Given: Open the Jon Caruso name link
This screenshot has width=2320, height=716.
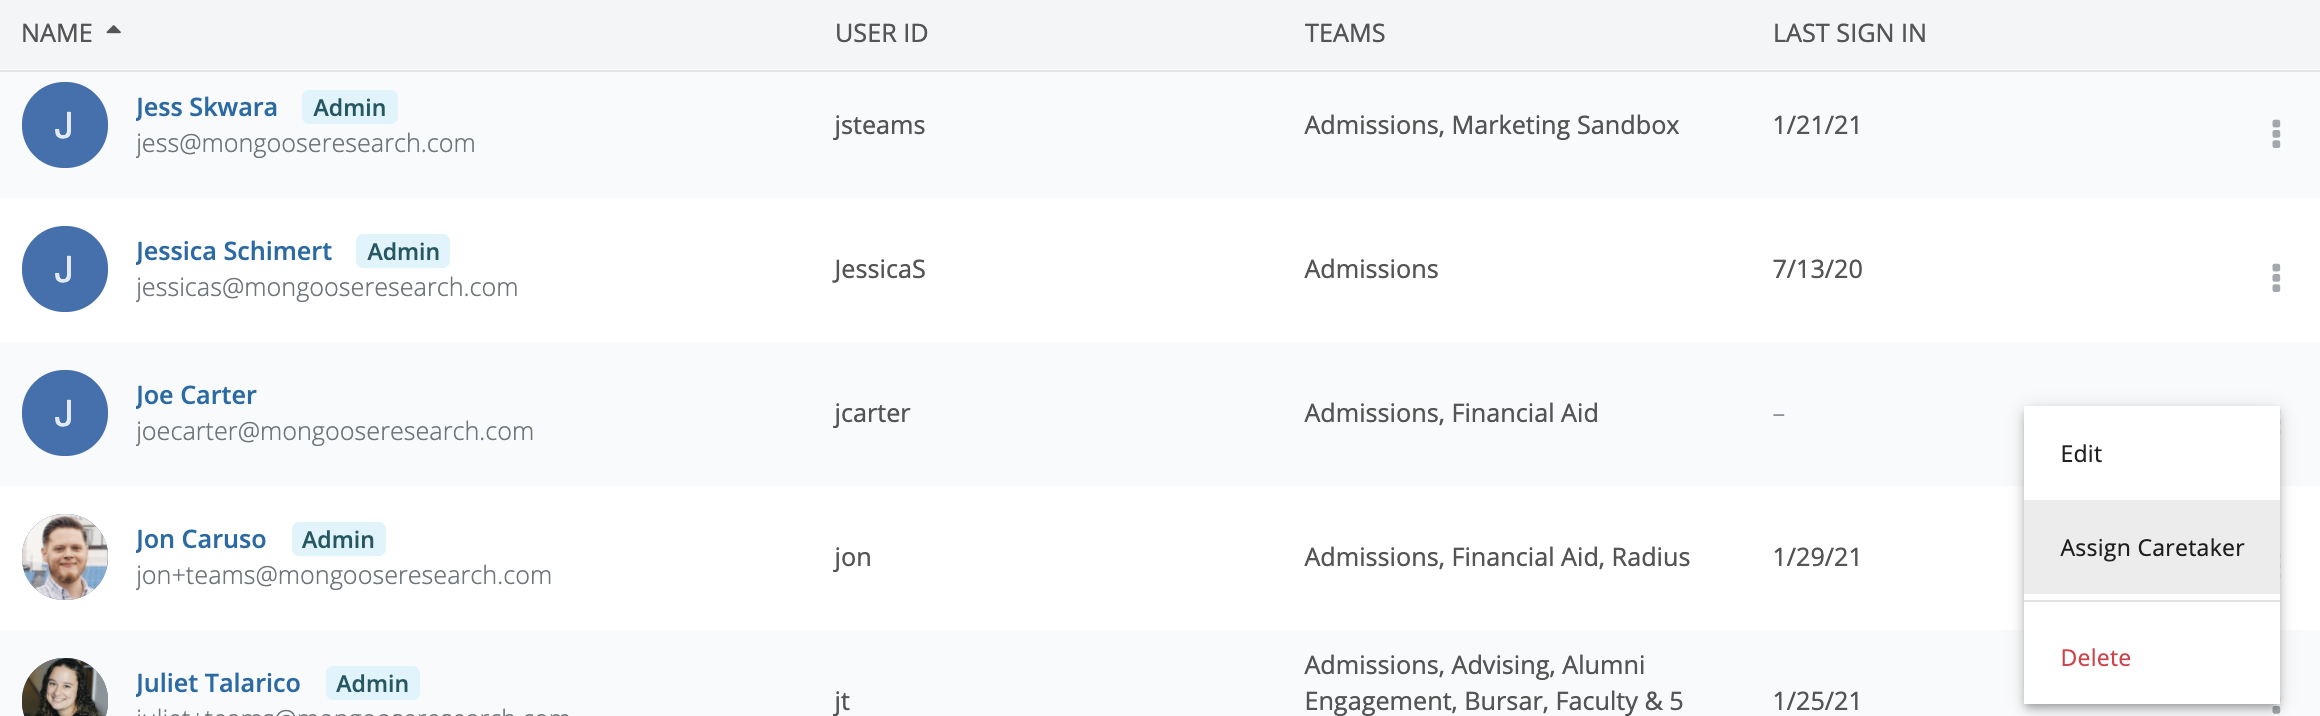Looking at the screenshot, I should click(x=201, y=539).
